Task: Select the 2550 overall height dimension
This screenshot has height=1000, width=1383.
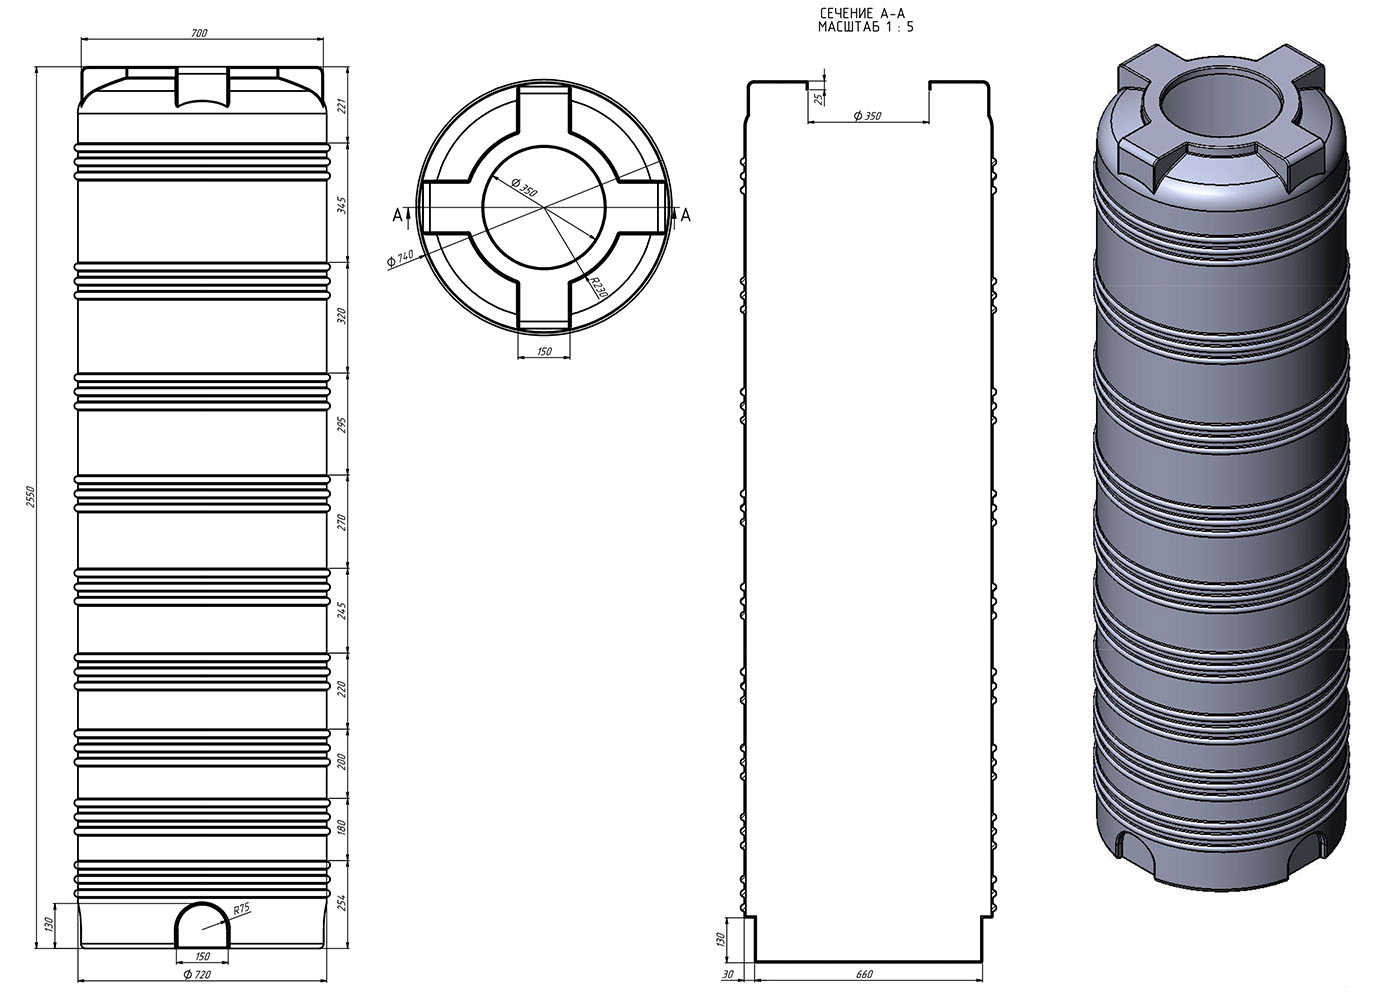Action: click(29, 497)
